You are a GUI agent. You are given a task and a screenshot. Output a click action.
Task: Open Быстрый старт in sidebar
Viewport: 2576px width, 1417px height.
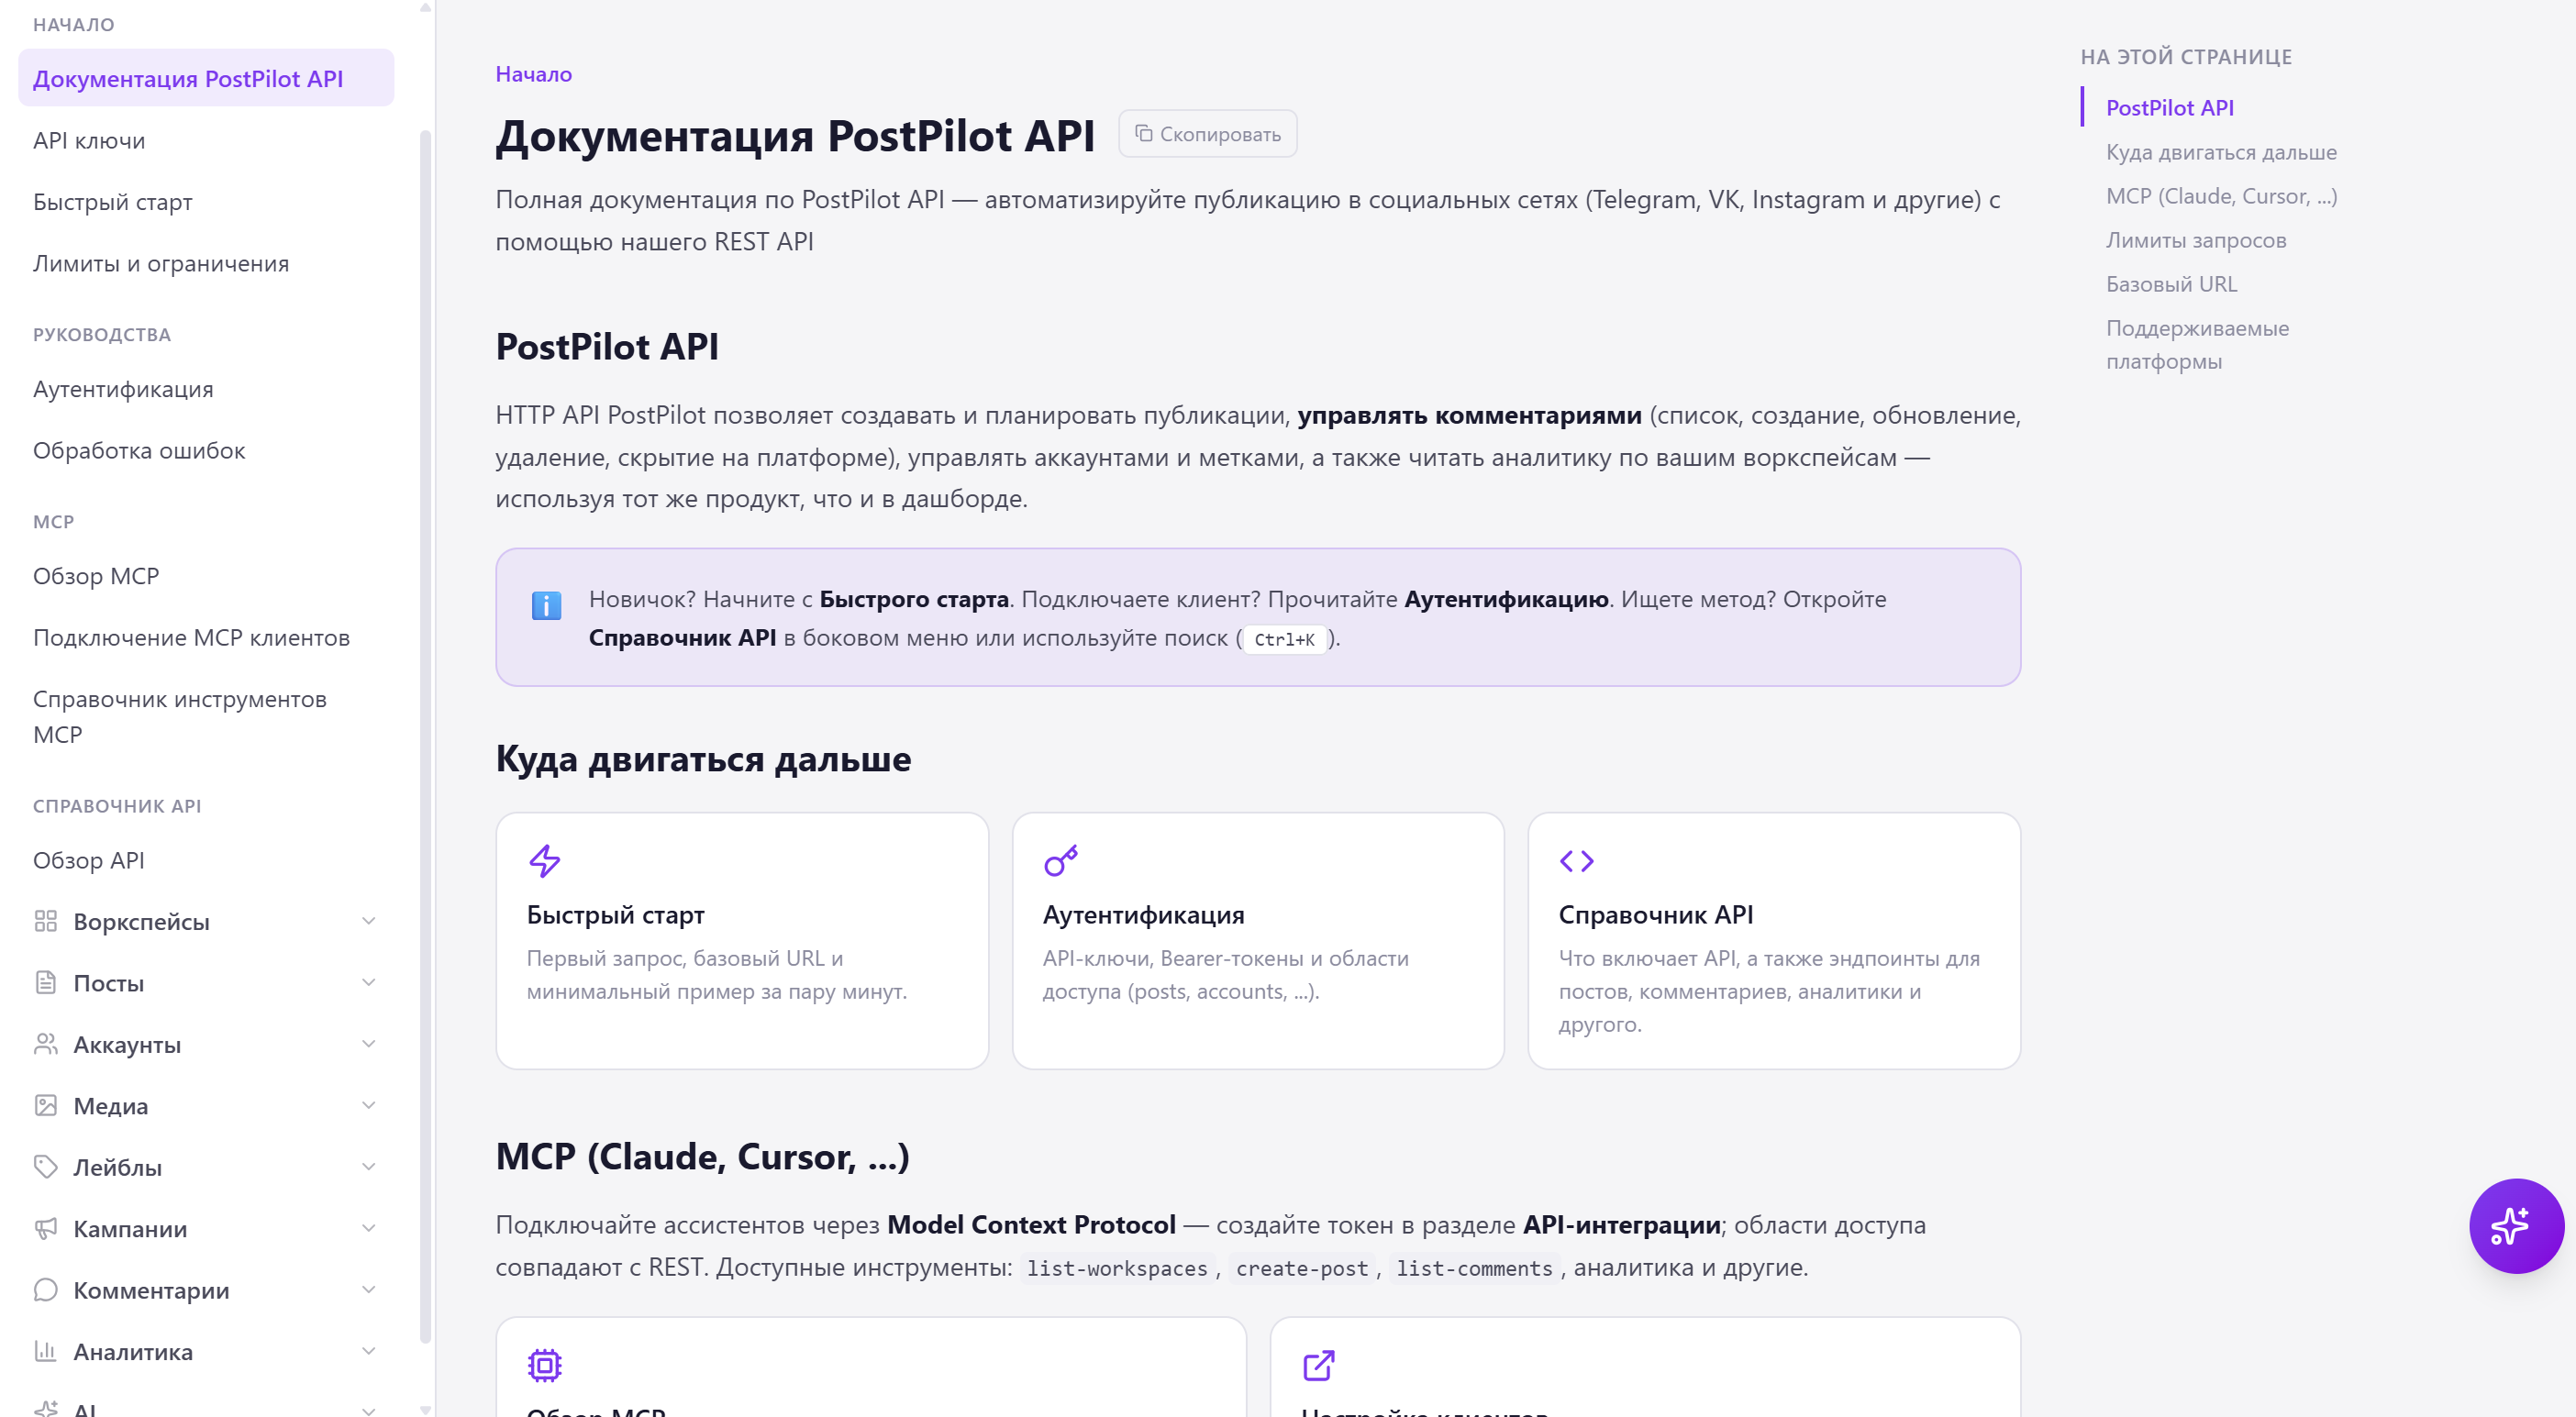coord(206,201)
